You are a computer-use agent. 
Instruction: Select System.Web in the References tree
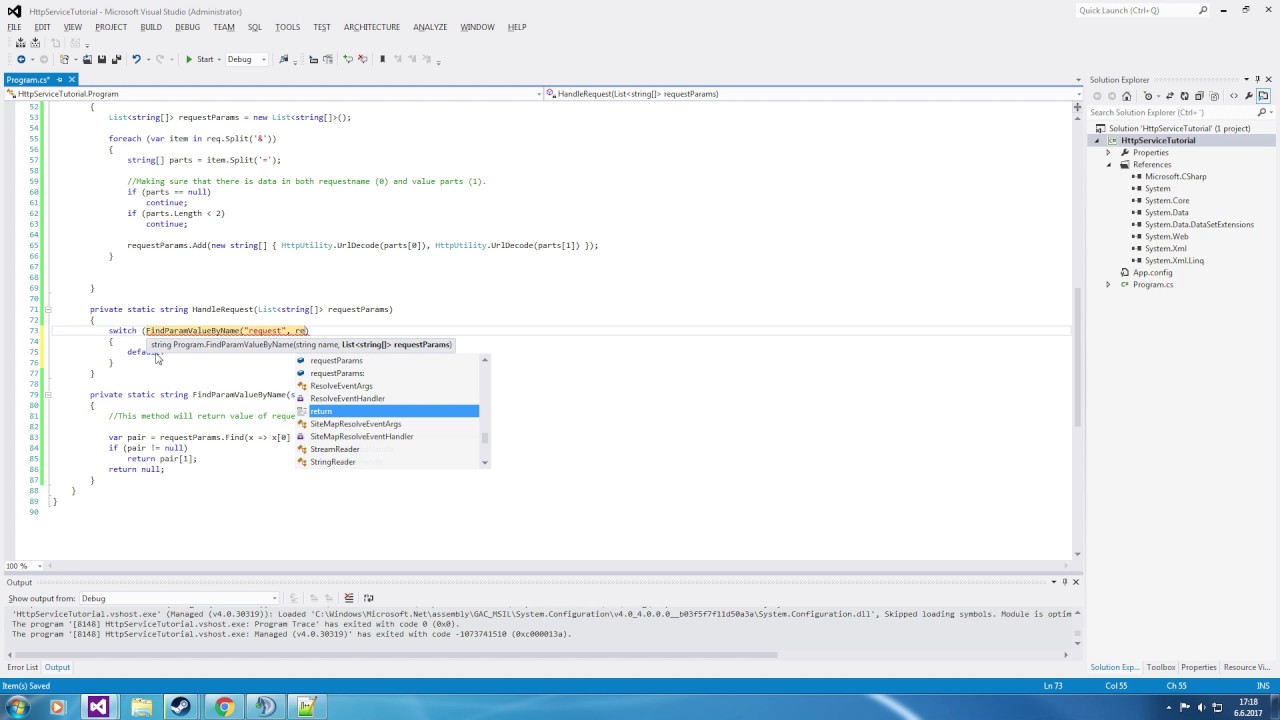1166,236
